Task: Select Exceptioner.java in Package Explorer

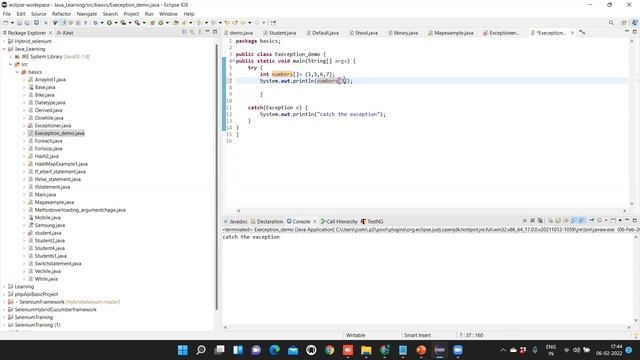Action: coord(53,126)
